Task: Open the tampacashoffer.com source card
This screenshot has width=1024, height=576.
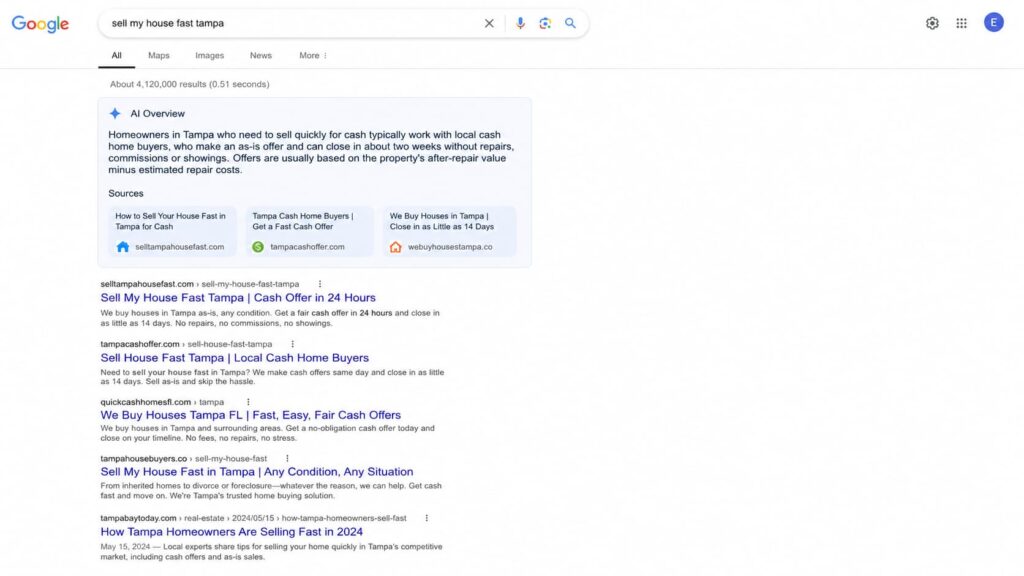Action: 310,231
